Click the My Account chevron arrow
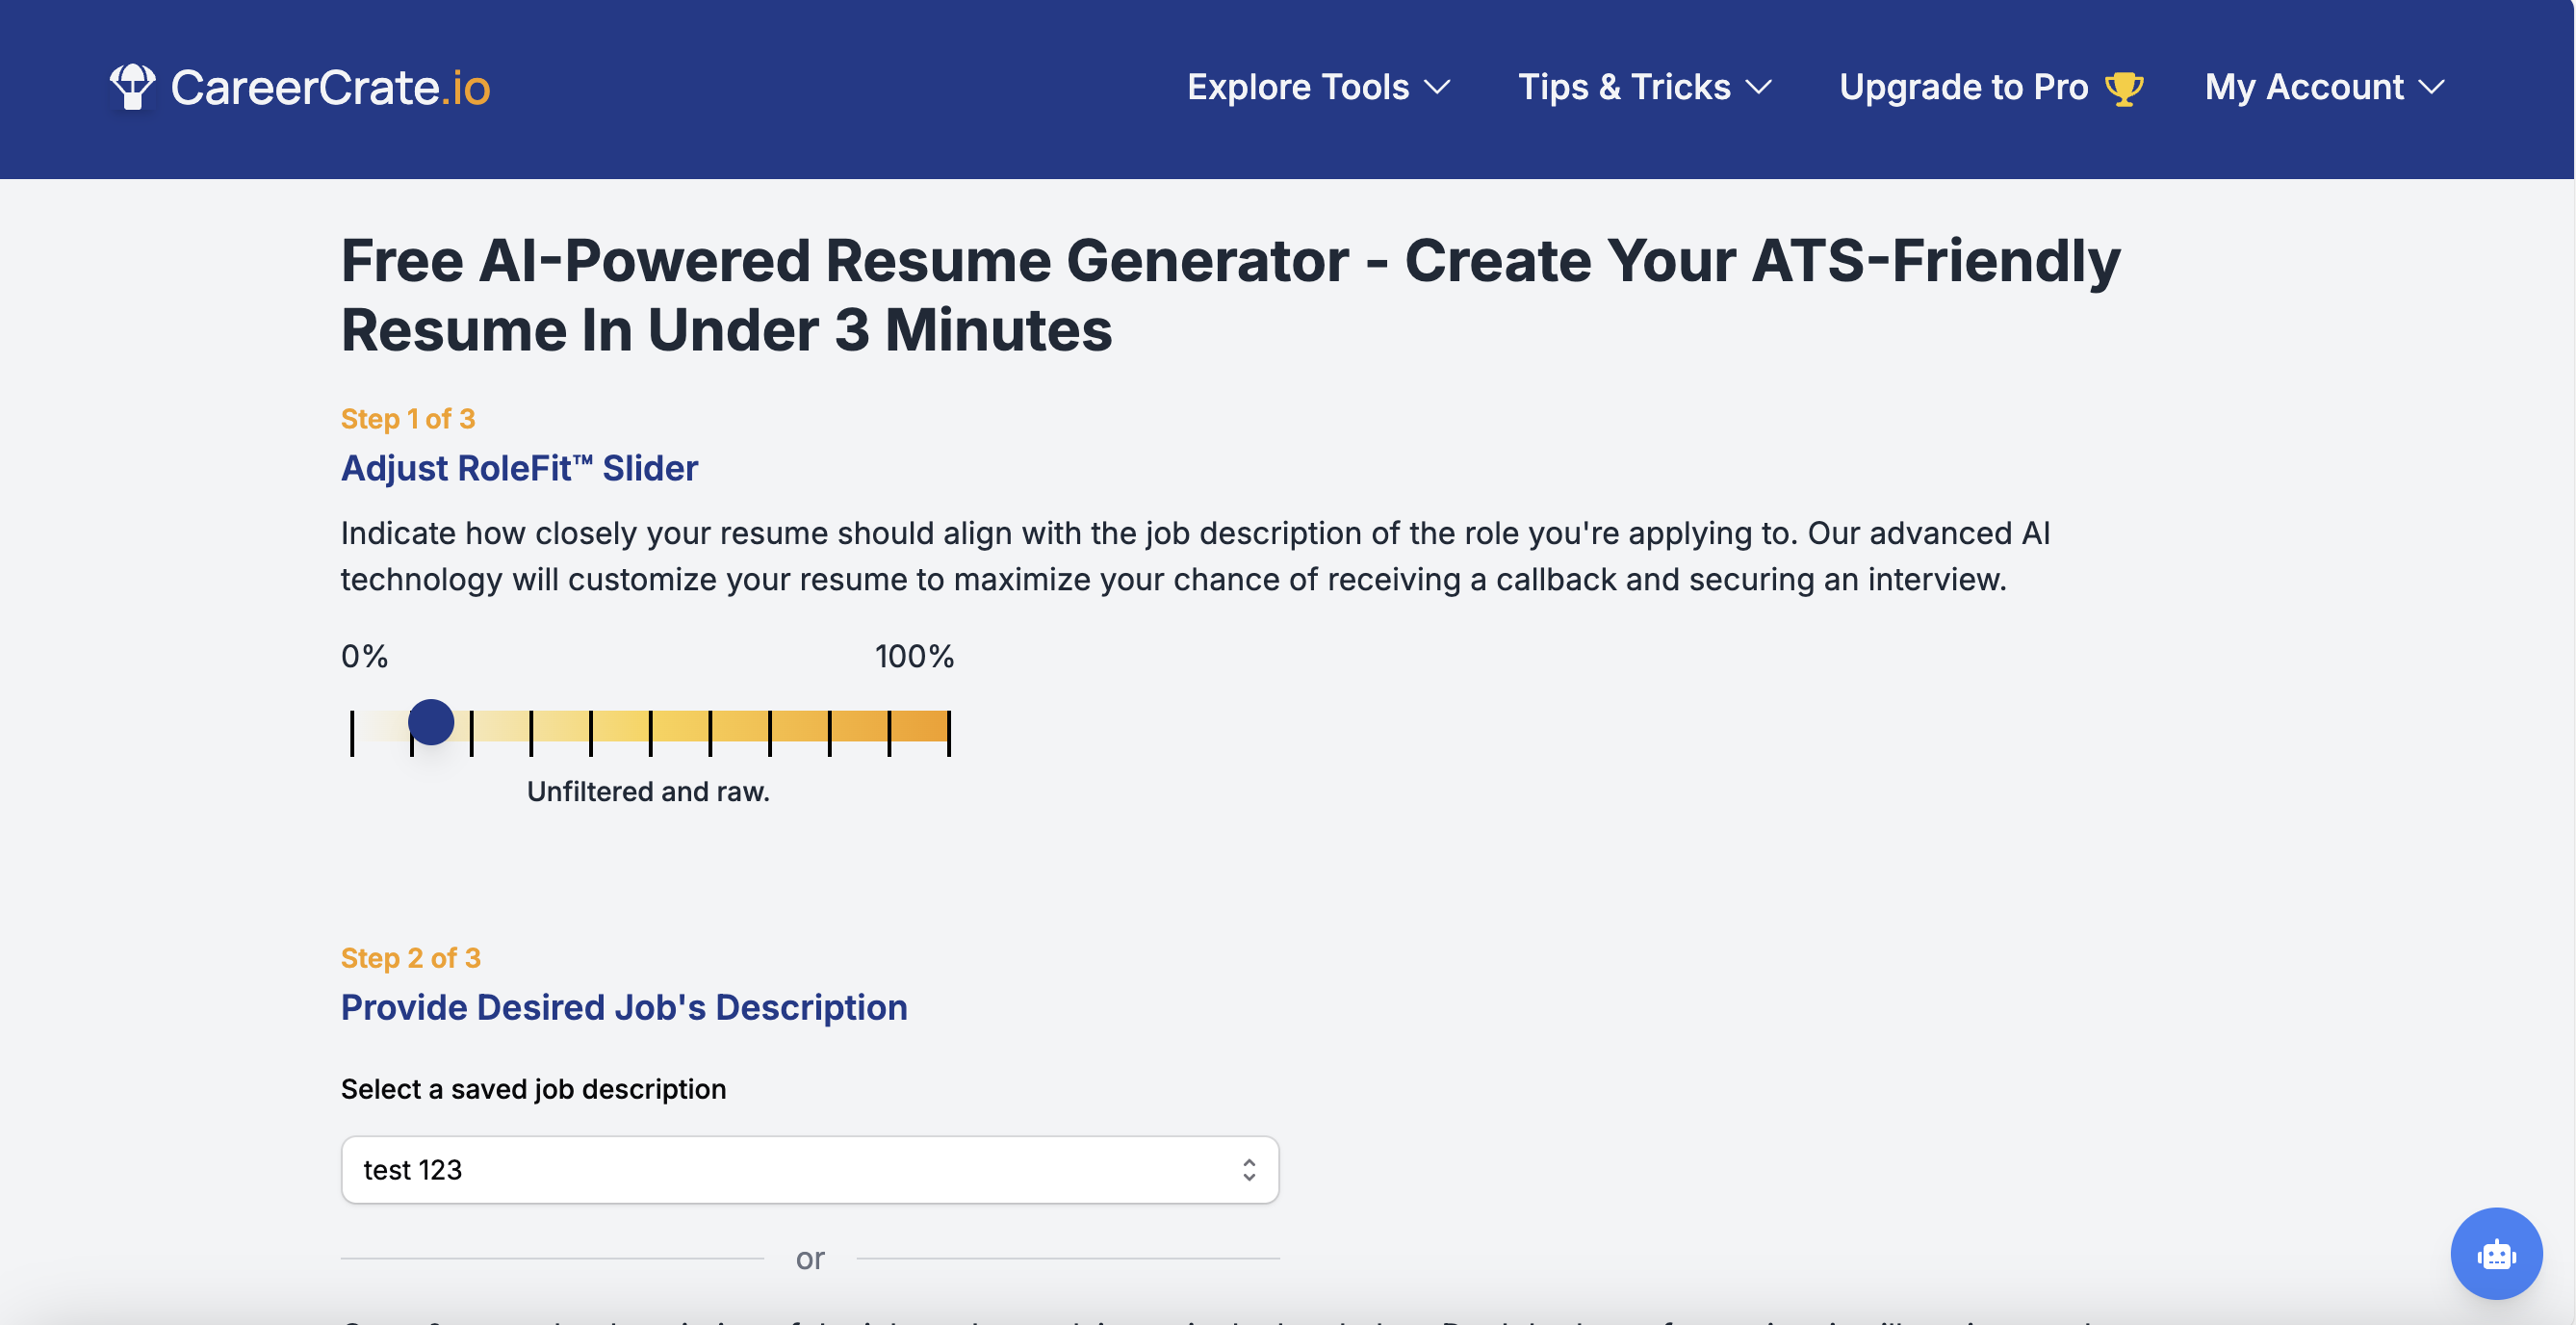2576x1325 pixels. tap(2431, 88)
